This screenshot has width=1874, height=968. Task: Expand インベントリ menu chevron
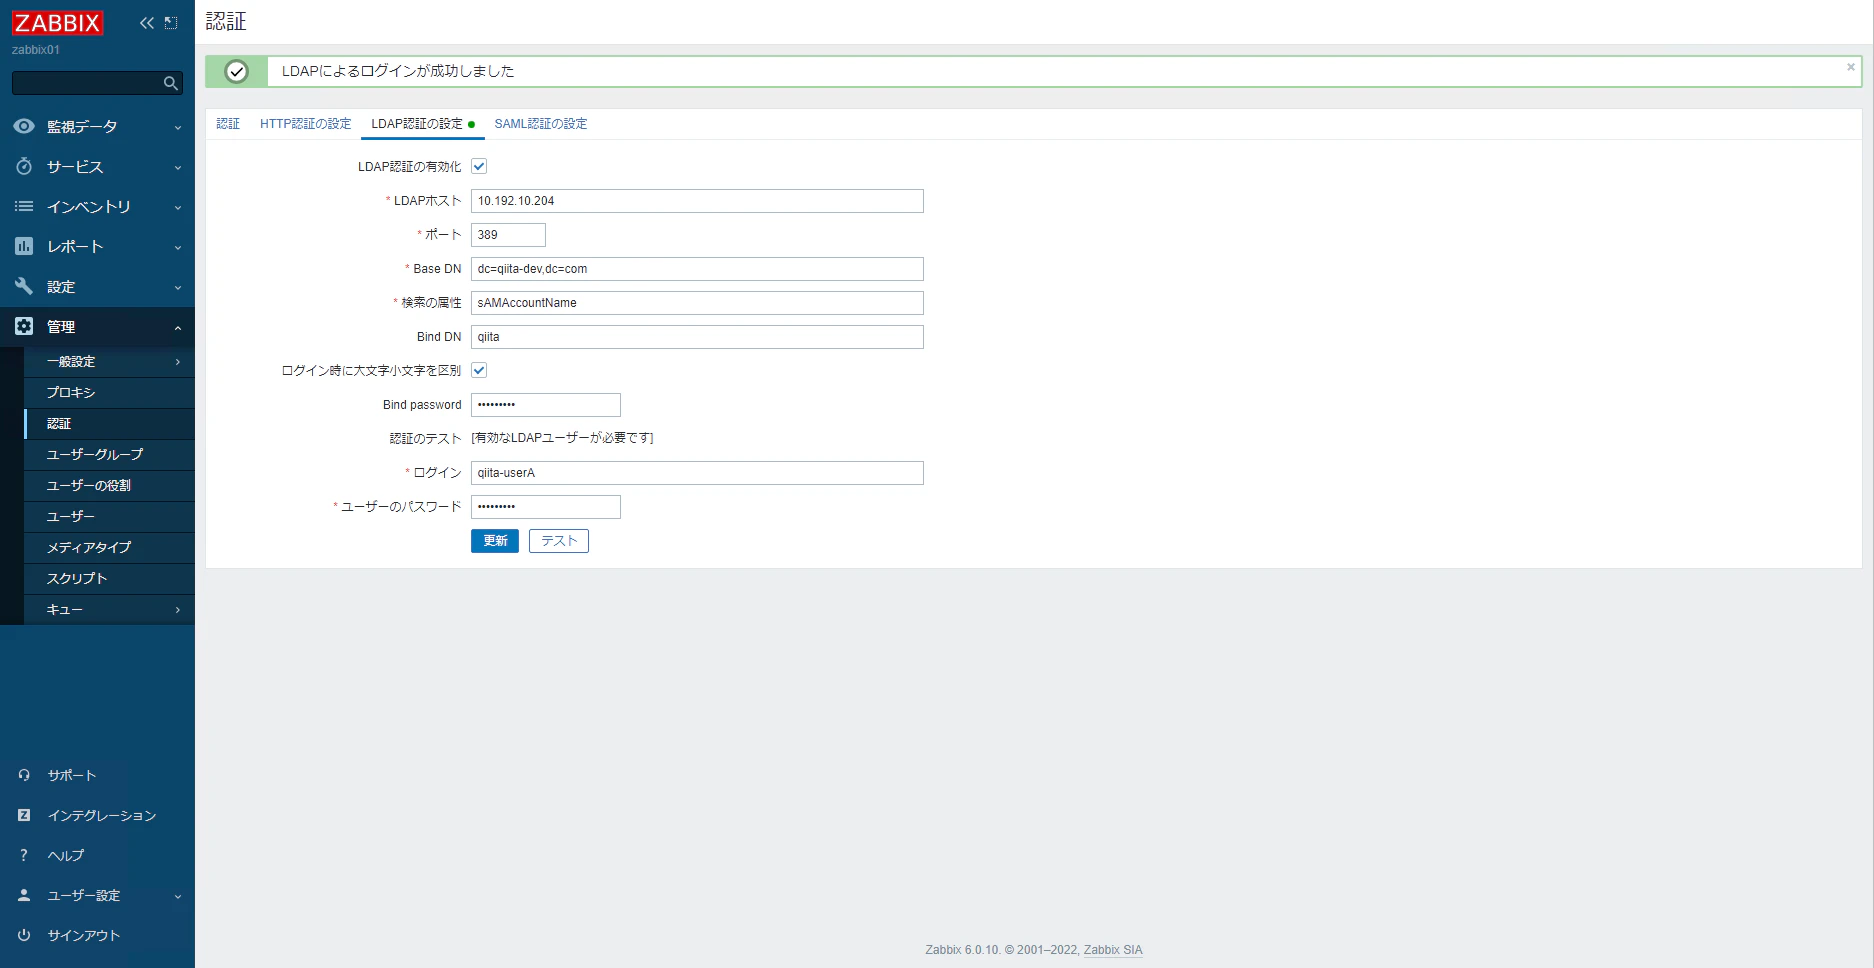[x=178, y=207]
